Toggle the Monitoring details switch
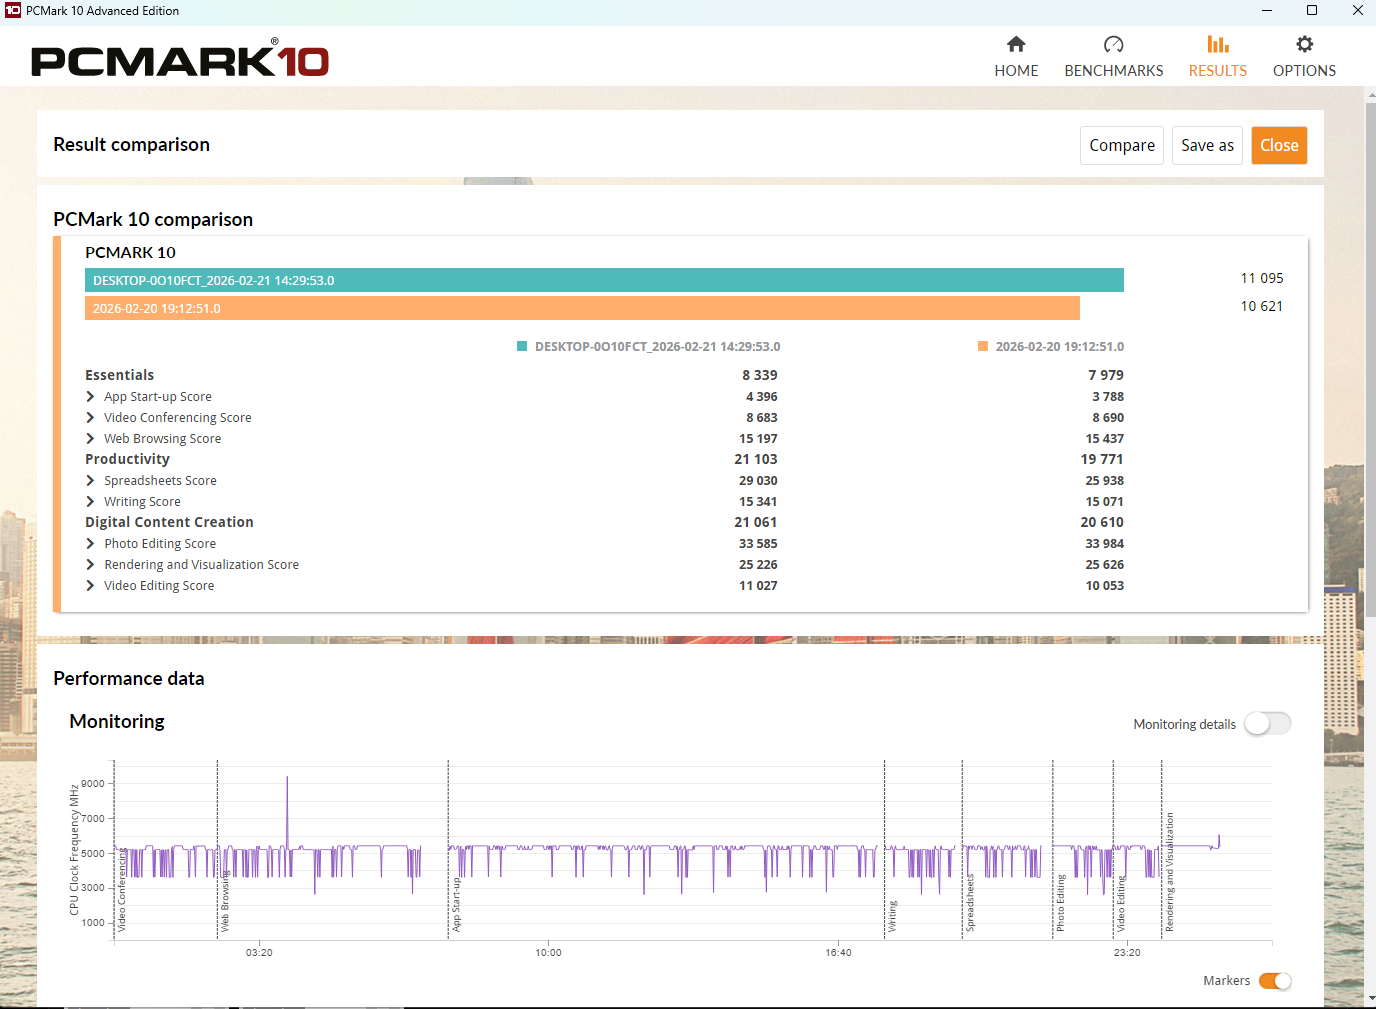This screenshot has width=1376, height=1009. tap(1267, 723)
